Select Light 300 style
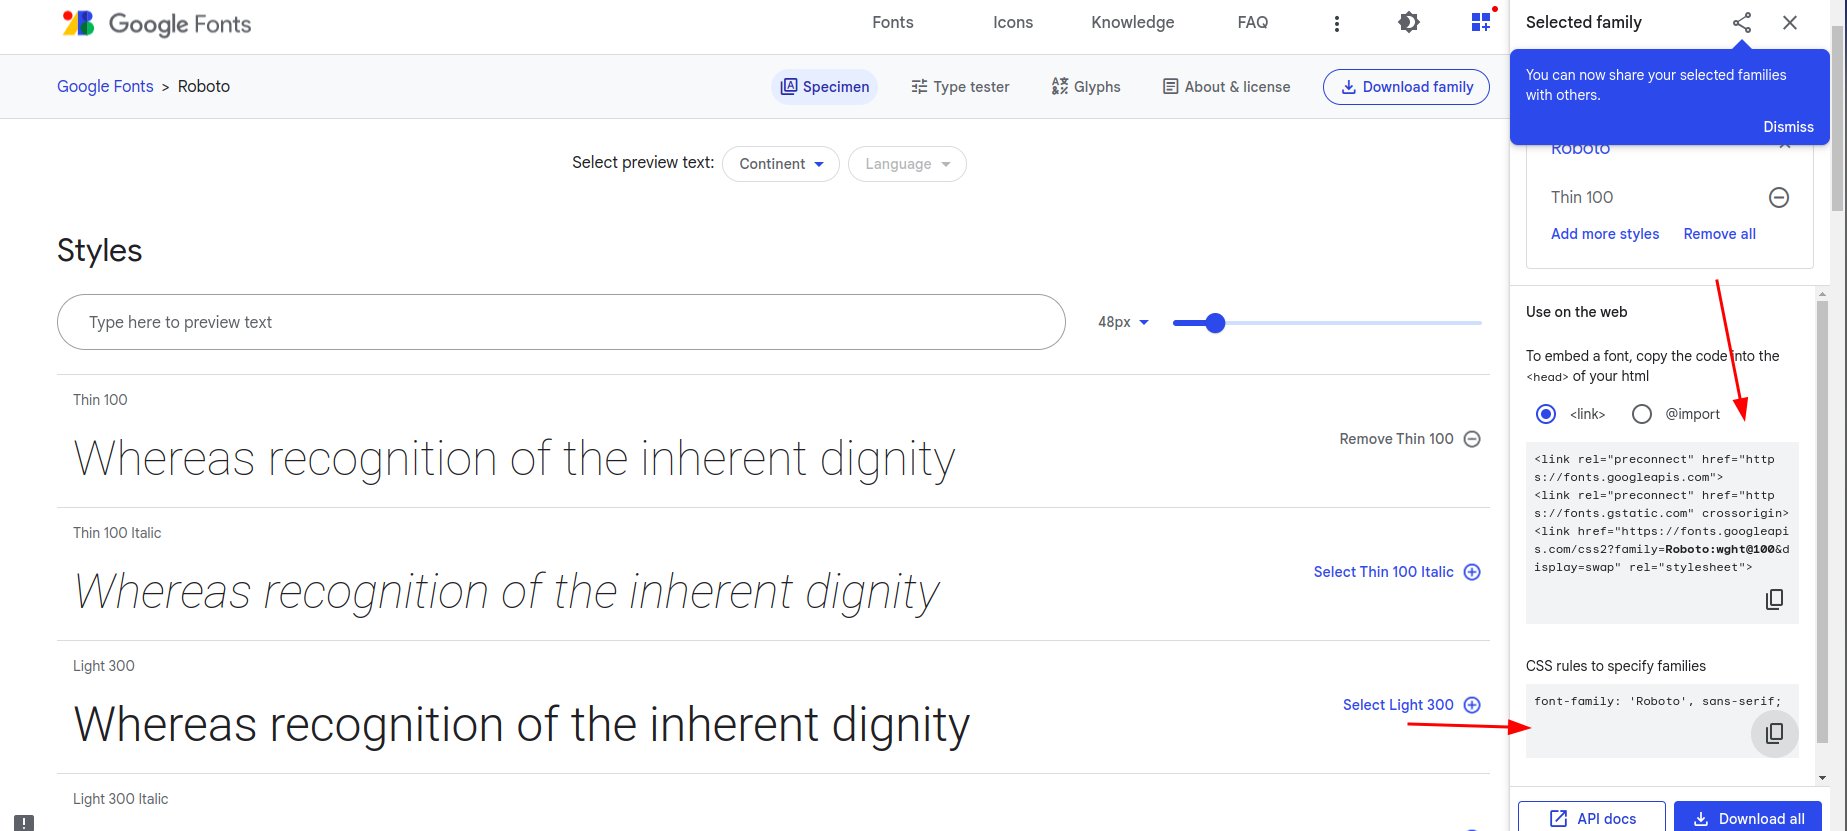The height and width of the screenshot is (831, 1847). coord(1412,705)
